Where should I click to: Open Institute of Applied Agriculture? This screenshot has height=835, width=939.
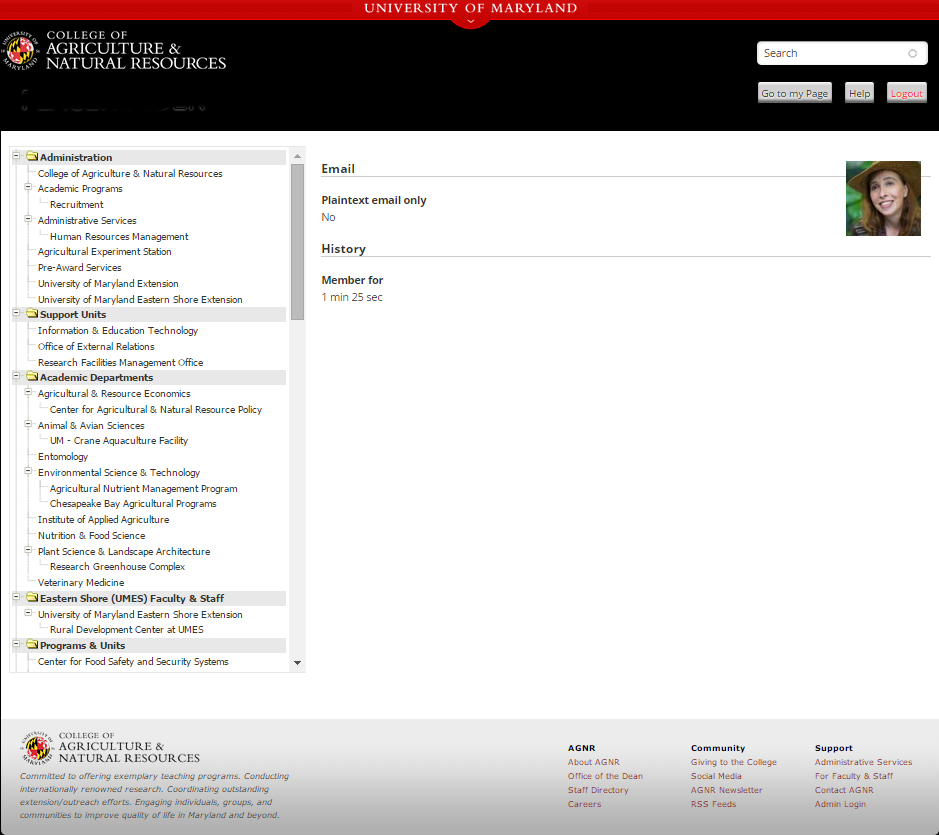[x=104, y=520]
